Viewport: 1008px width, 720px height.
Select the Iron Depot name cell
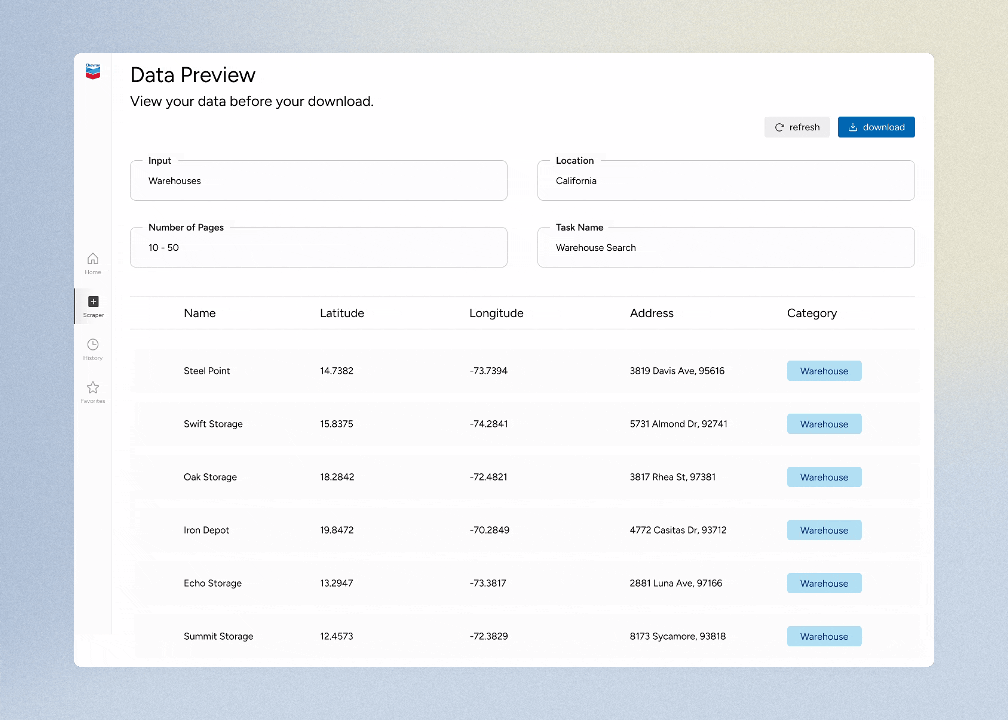coord(206,530)
